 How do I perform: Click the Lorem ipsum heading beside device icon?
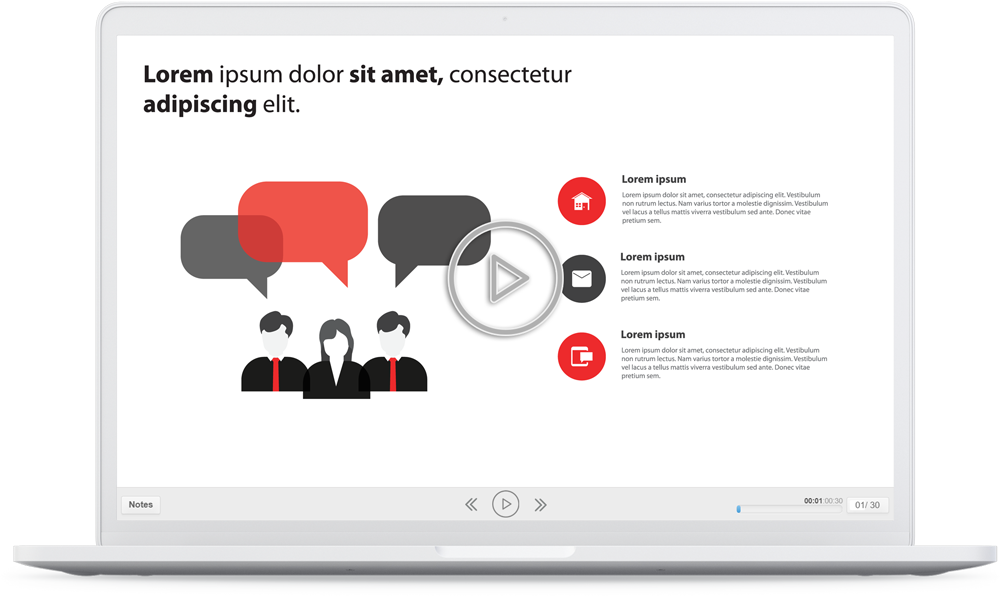coord(652,335)
